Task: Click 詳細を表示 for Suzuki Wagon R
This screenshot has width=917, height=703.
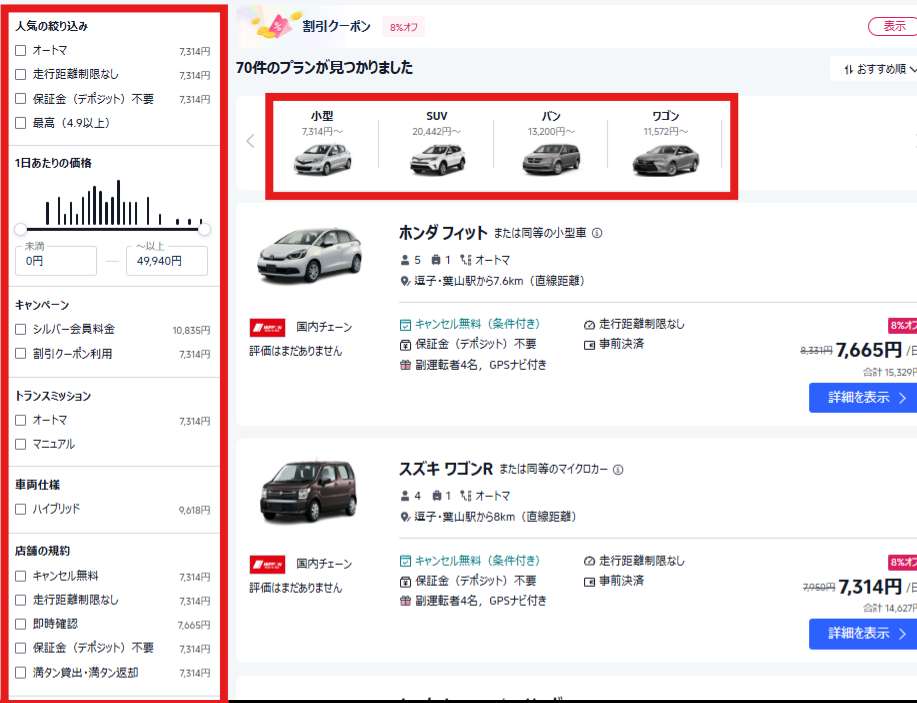Action: point(863,634)
